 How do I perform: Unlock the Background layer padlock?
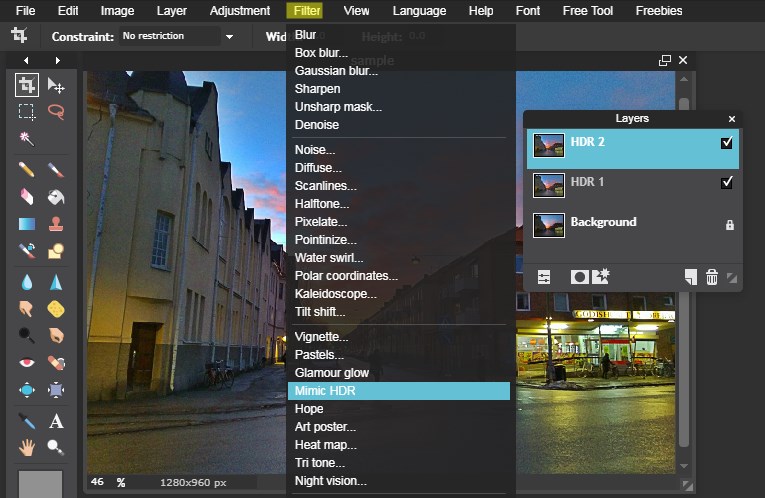tap(729, 224)
